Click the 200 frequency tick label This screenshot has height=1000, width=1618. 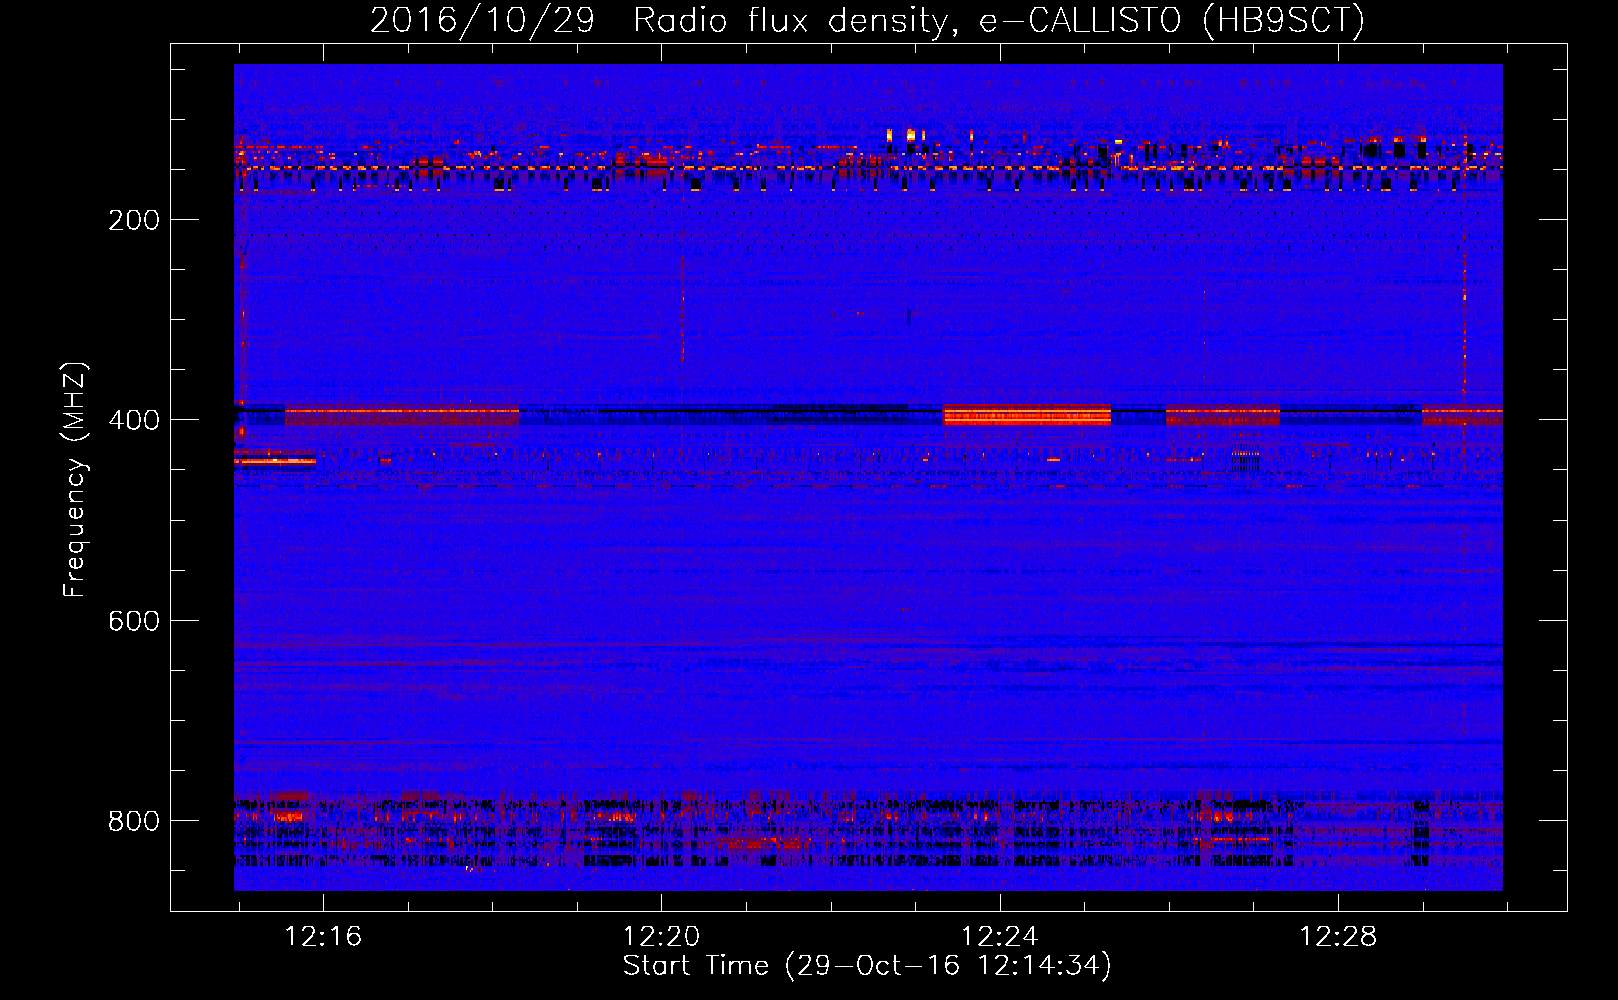[x=134, y=220]
